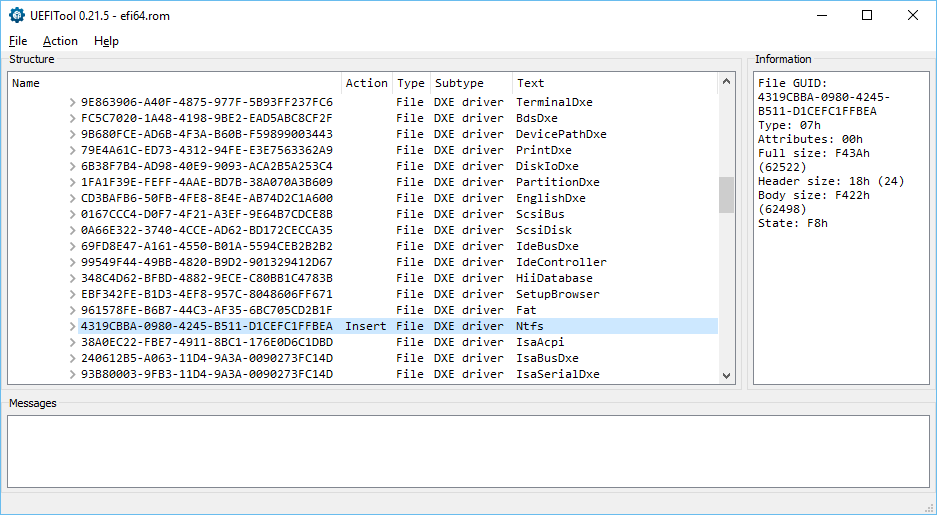Expand the IdeBusDxe tree row
The width and height of the screenshot is (937, 515).
72,246
